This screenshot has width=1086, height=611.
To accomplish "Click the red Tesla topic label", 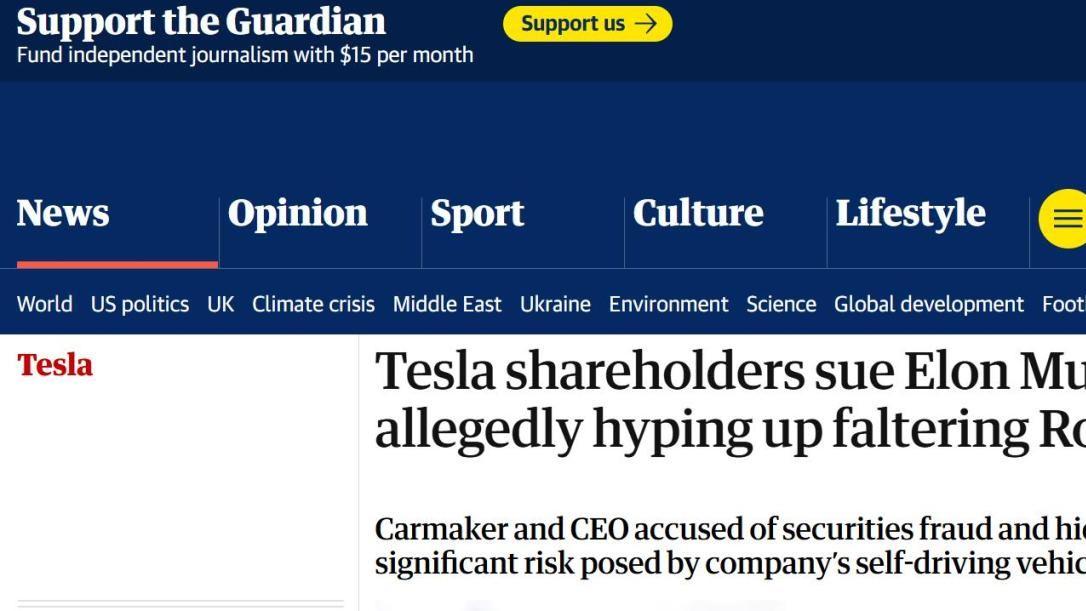I will click(55, 365).
